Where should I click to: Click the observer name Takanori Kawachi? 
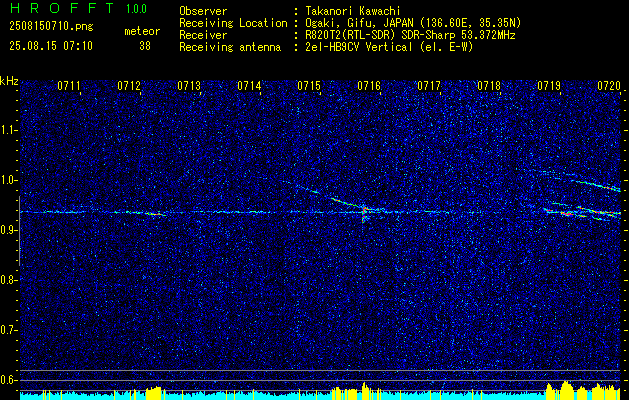351,11
